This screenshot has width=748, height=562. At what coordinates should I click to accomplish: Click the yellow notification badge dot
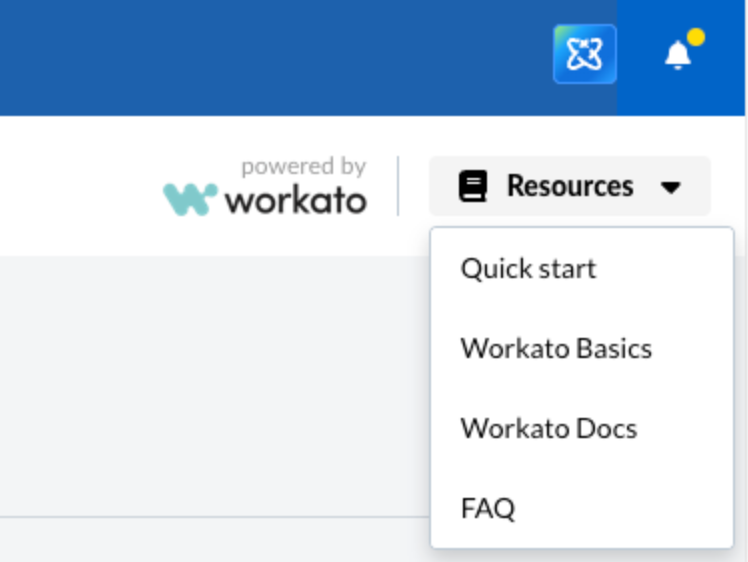pyautogui.click(x=696, y=38)
